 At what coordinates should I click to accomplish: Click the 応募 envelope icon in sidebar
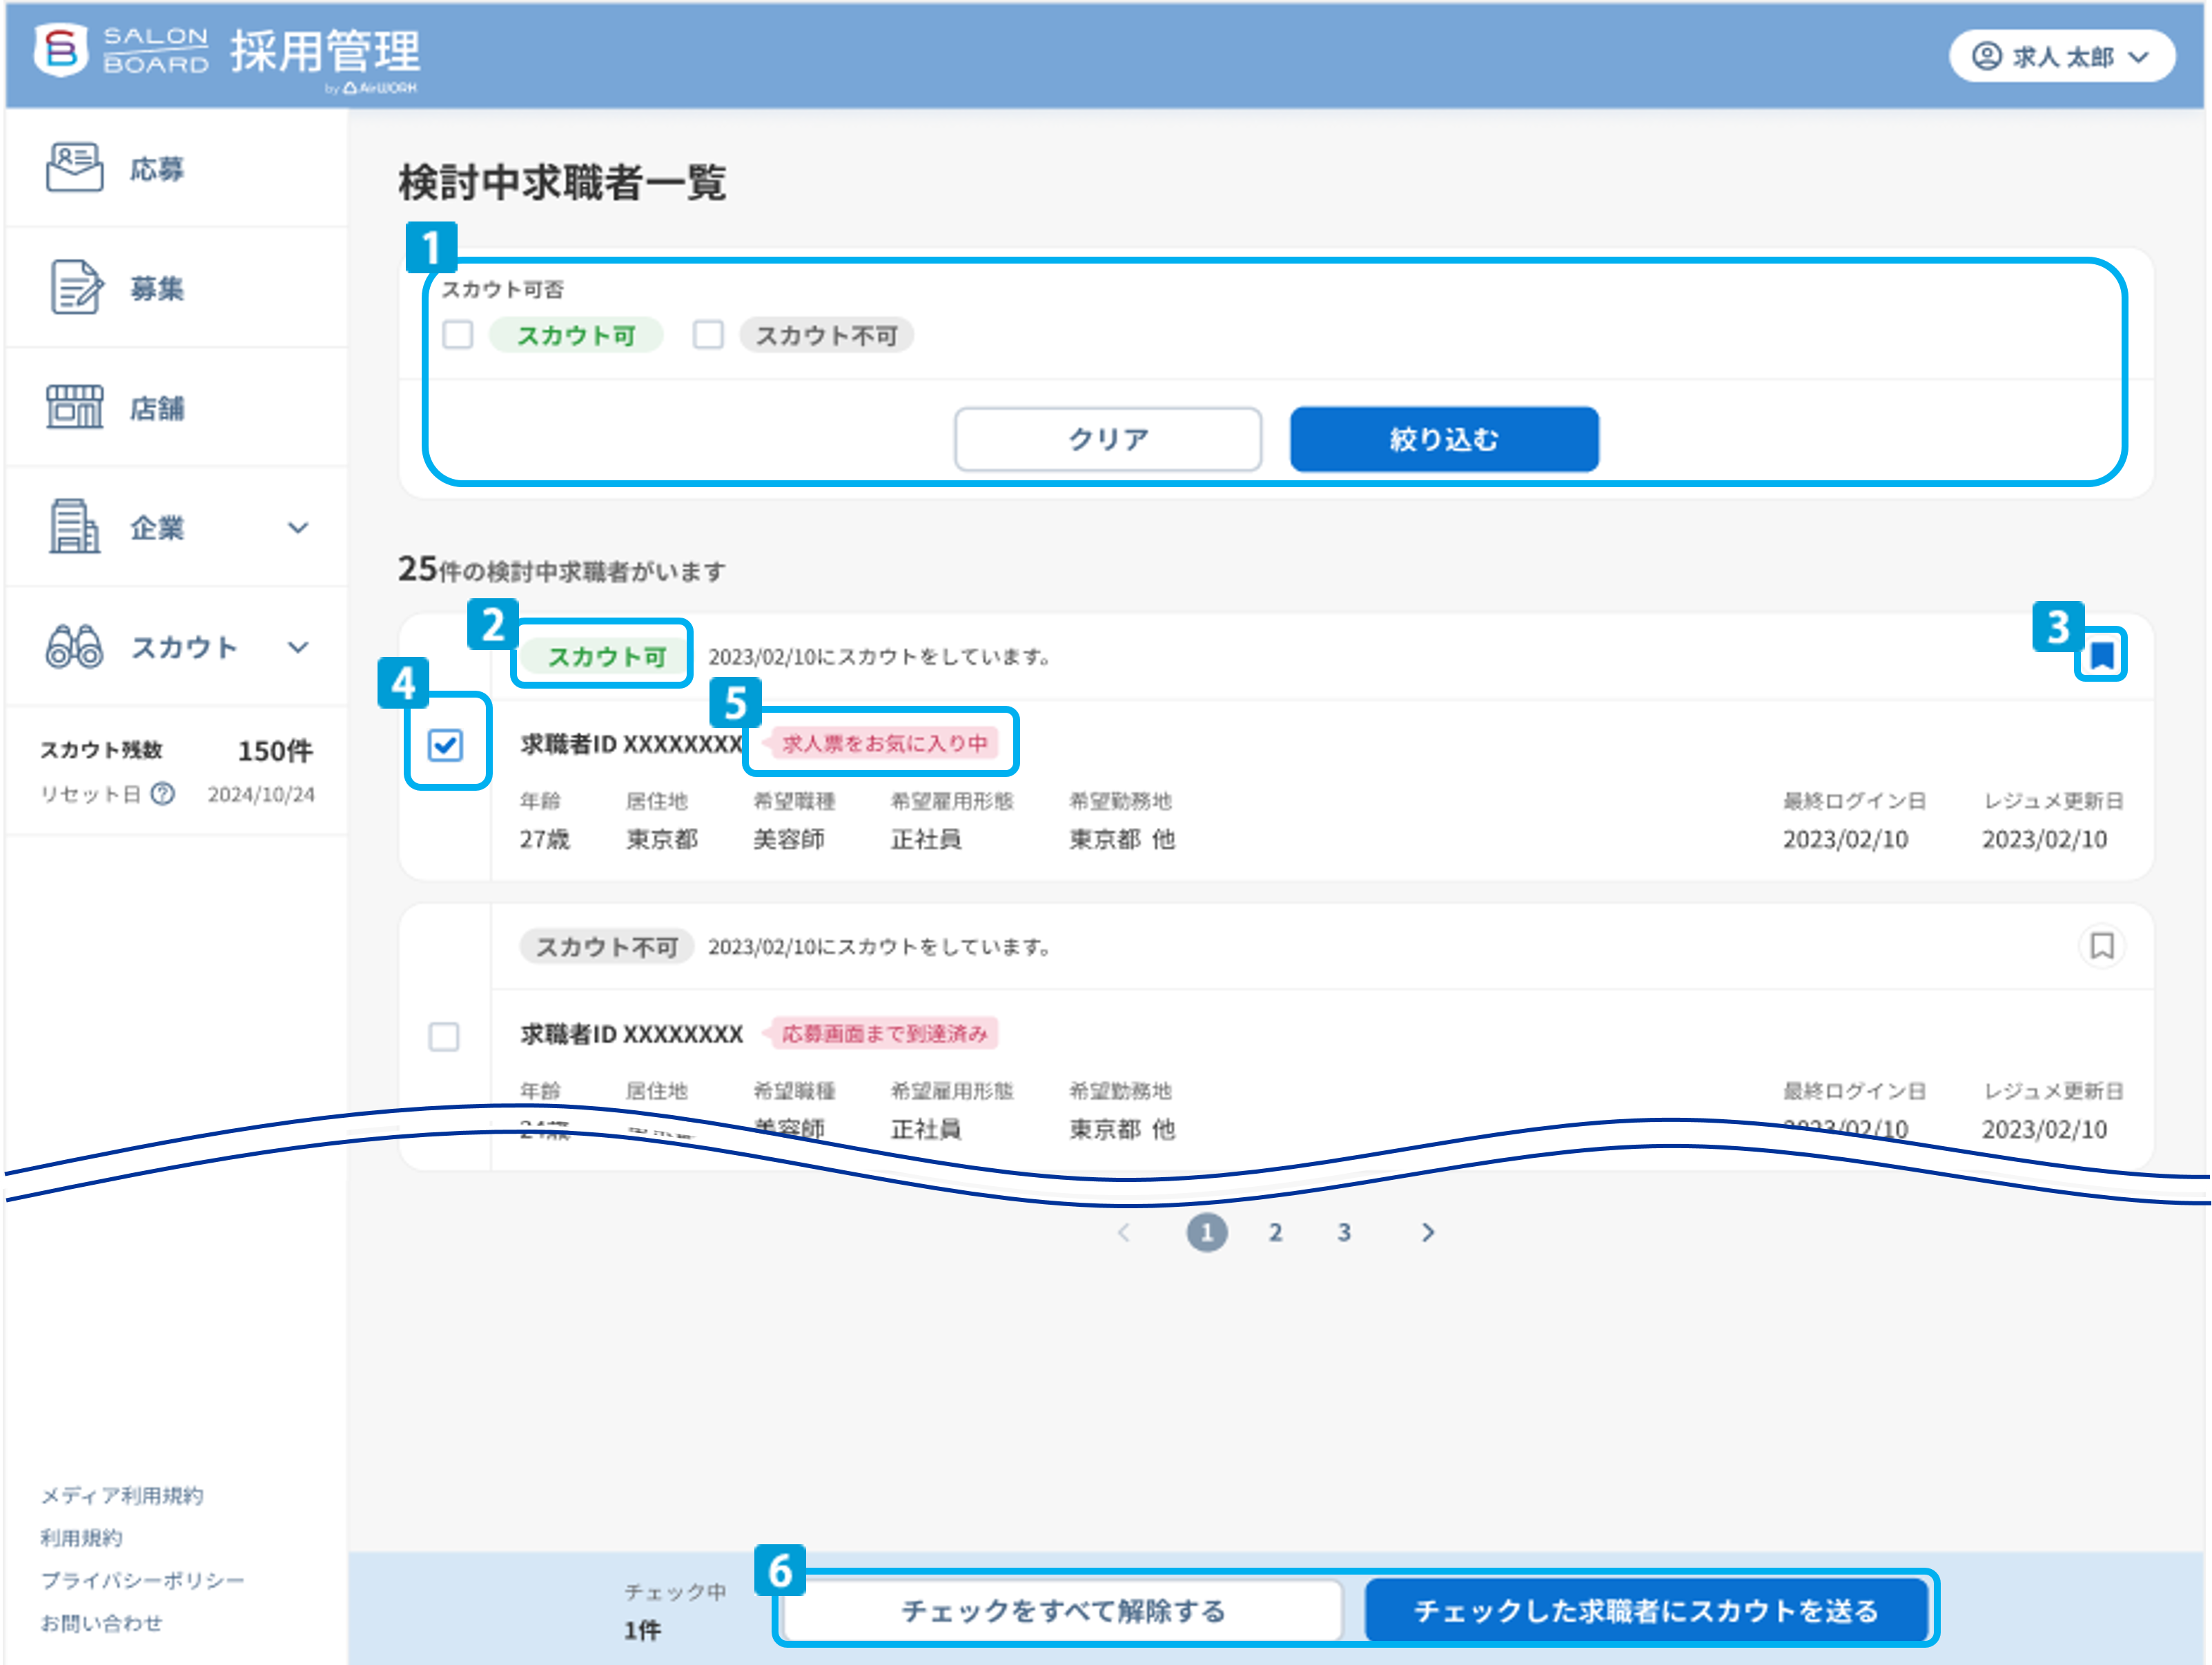[74, 168]
